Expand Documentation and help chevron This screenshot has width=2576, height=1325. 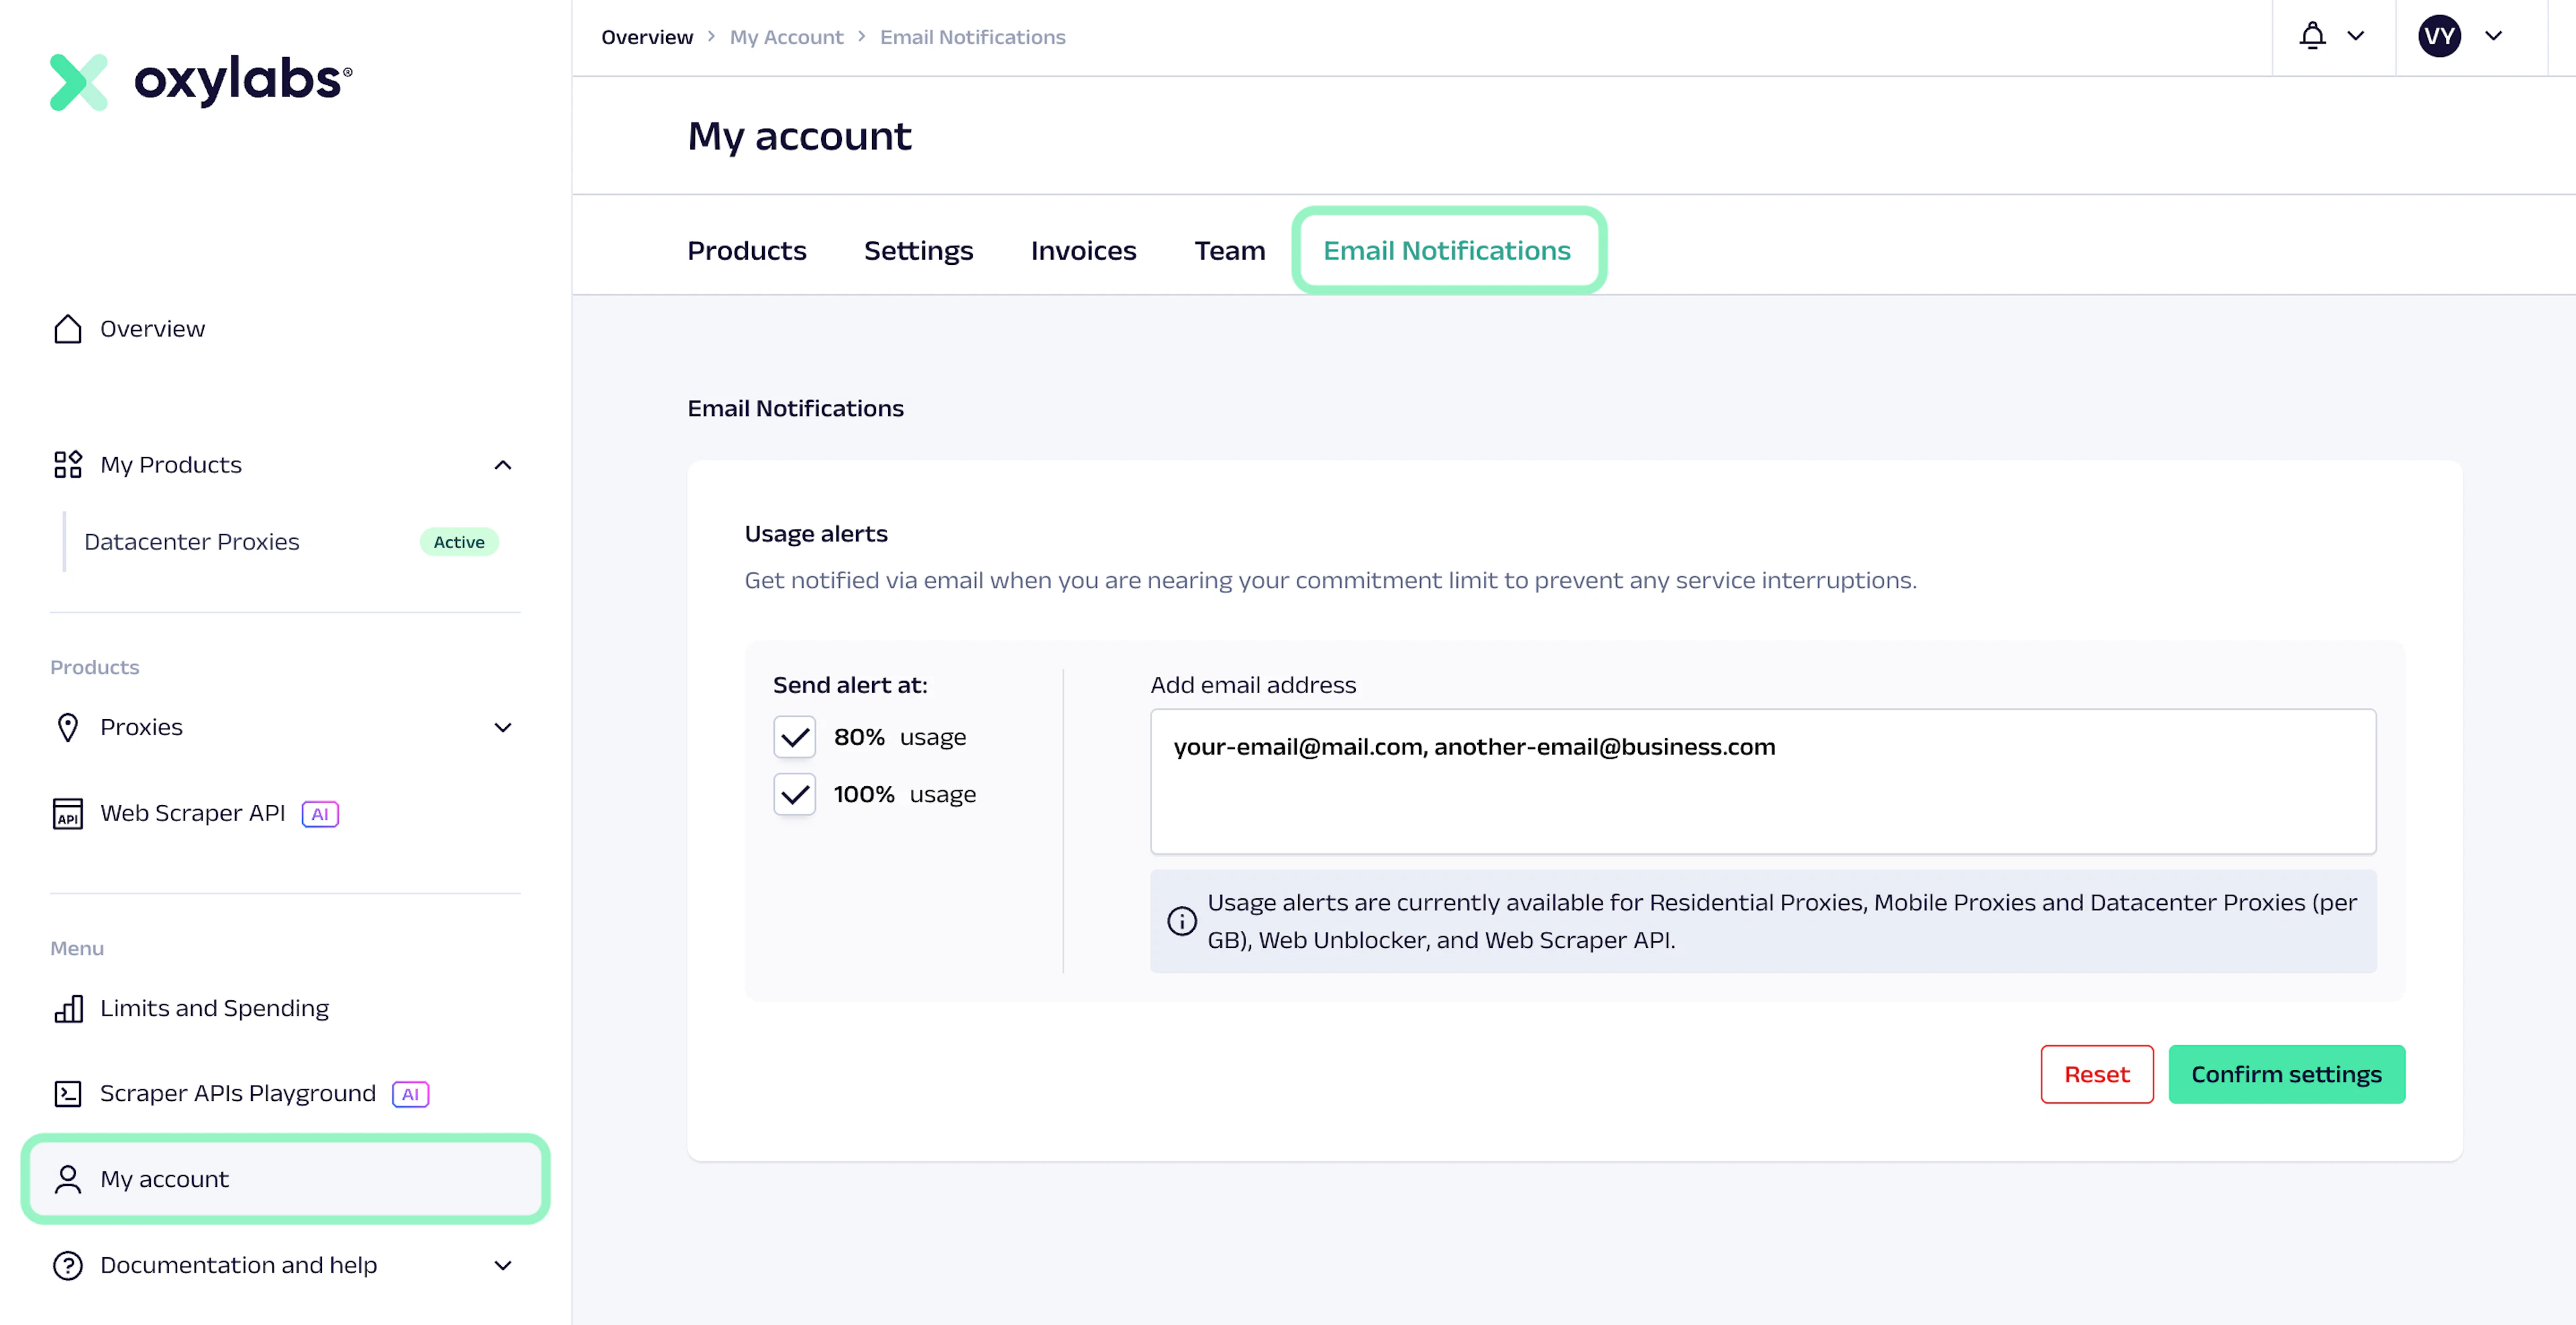pyautogui.click(x=503, y=1265)
